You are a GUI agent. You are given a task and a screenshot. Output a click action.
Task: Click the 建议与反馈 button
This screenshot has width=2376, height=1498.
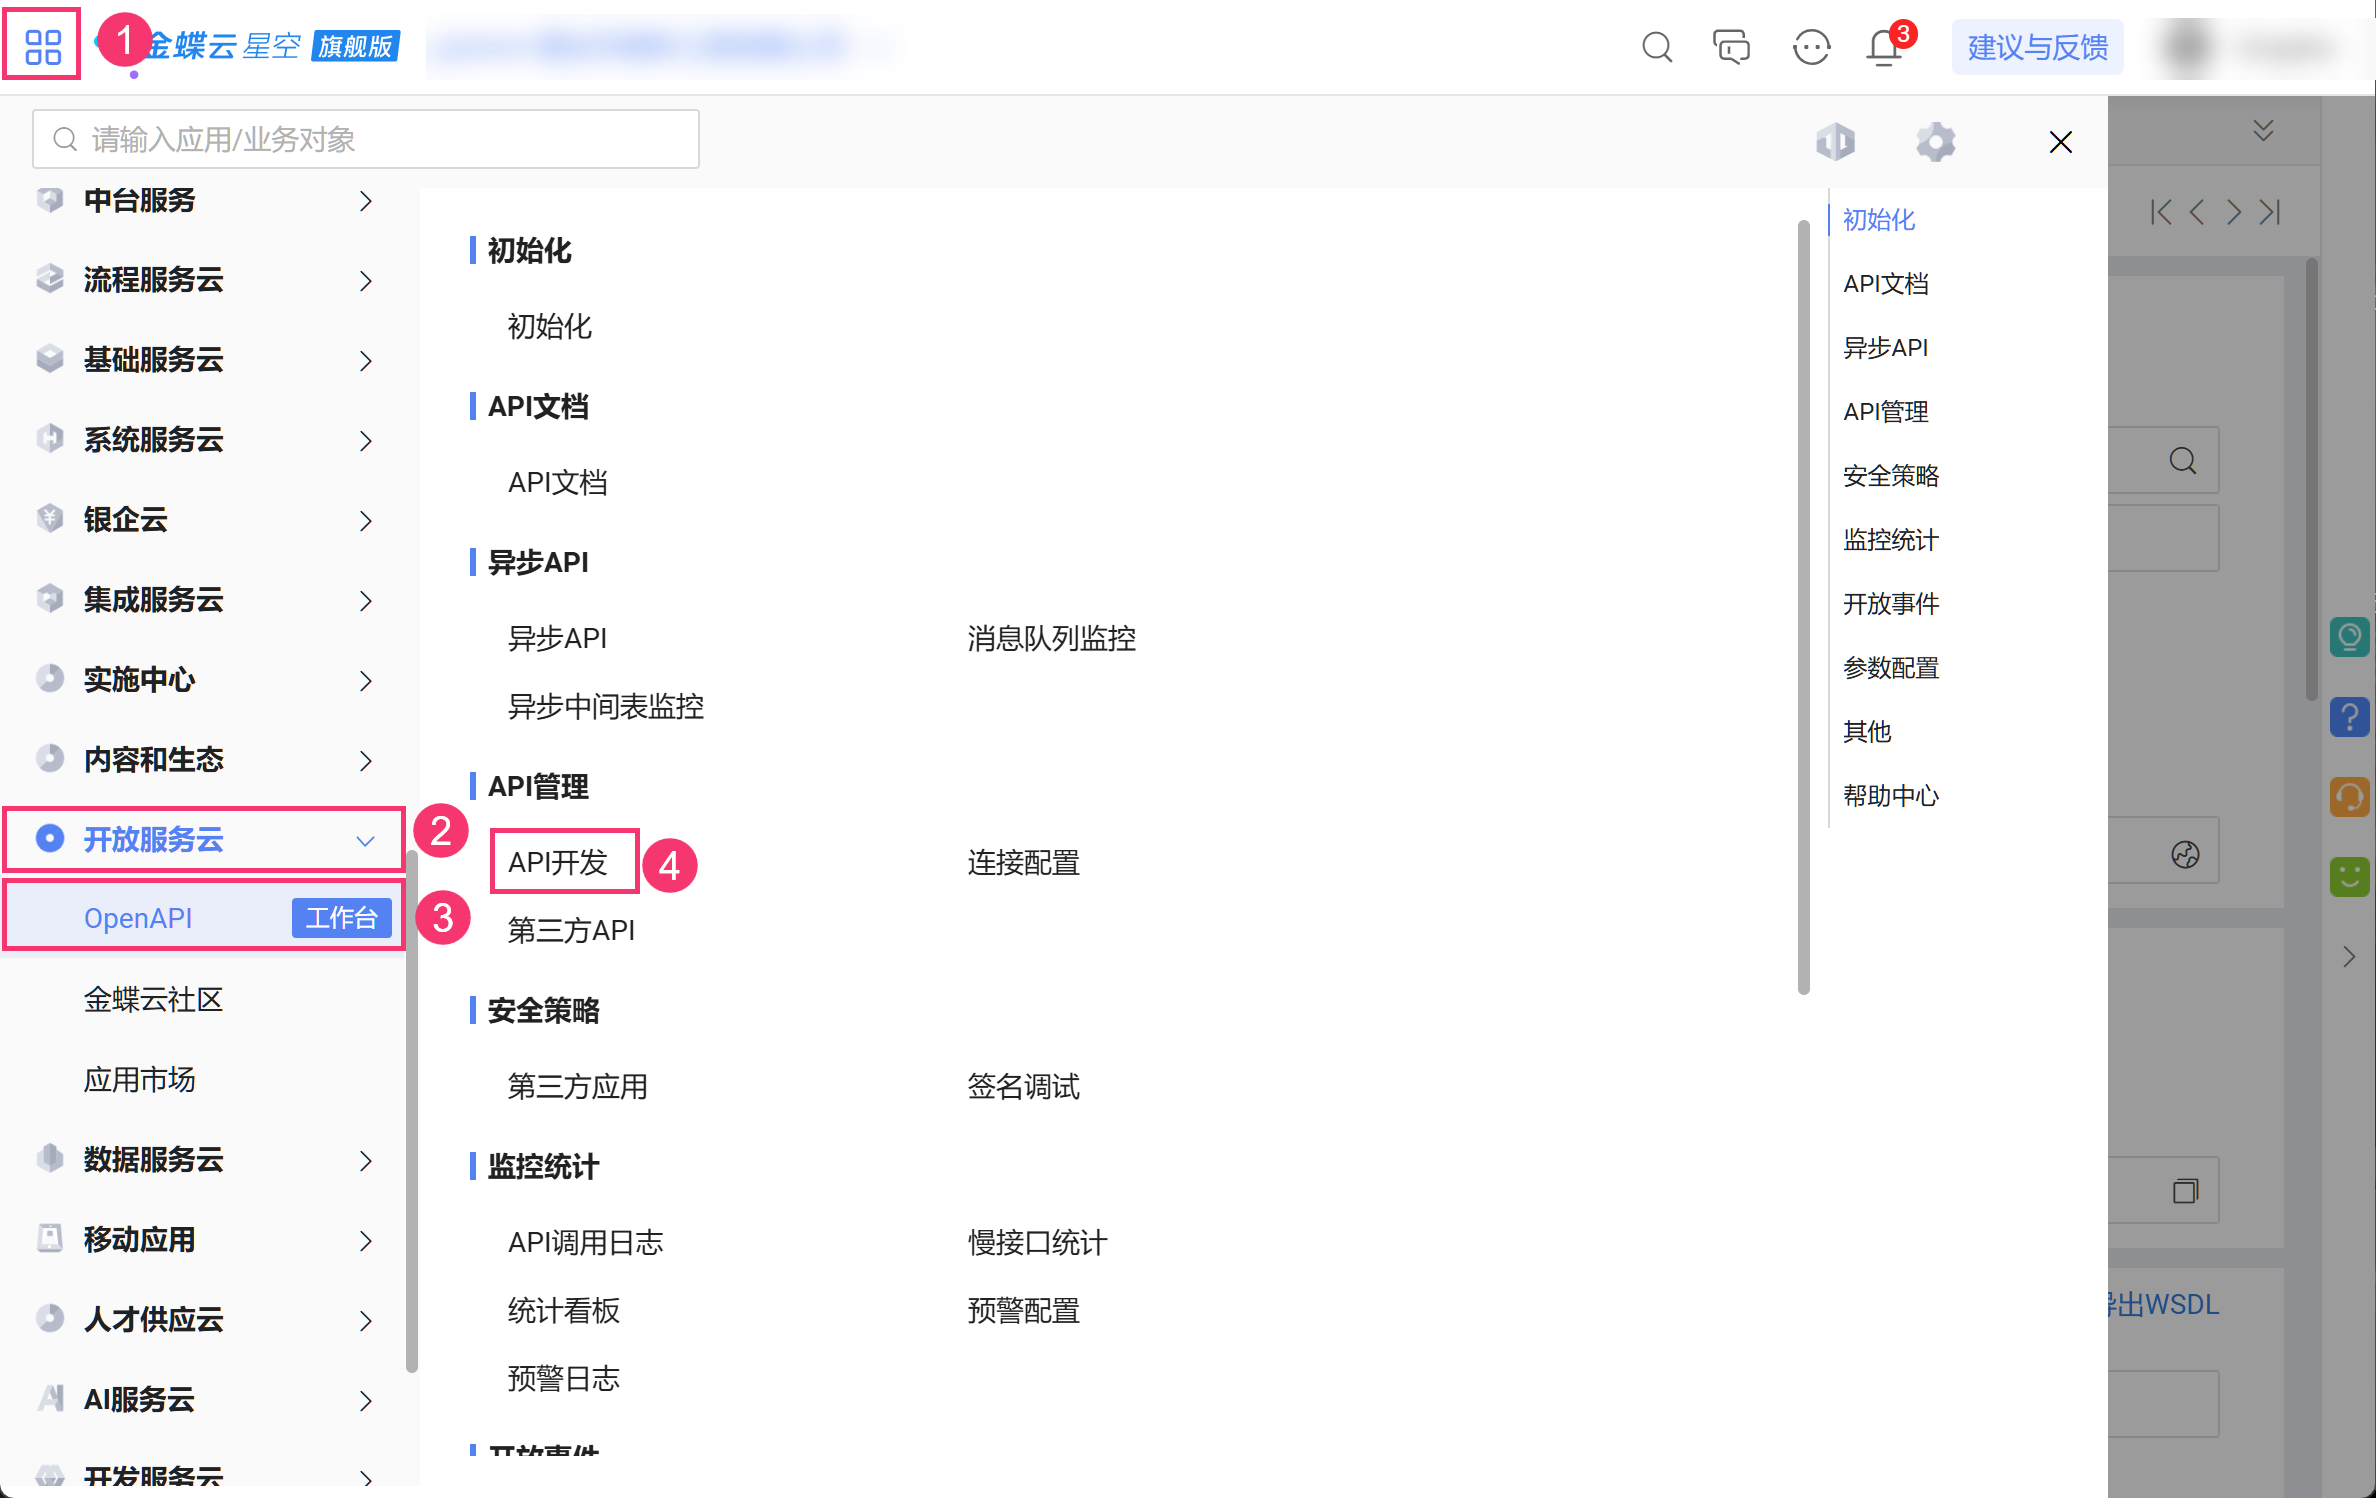[x=2037, y=47]
